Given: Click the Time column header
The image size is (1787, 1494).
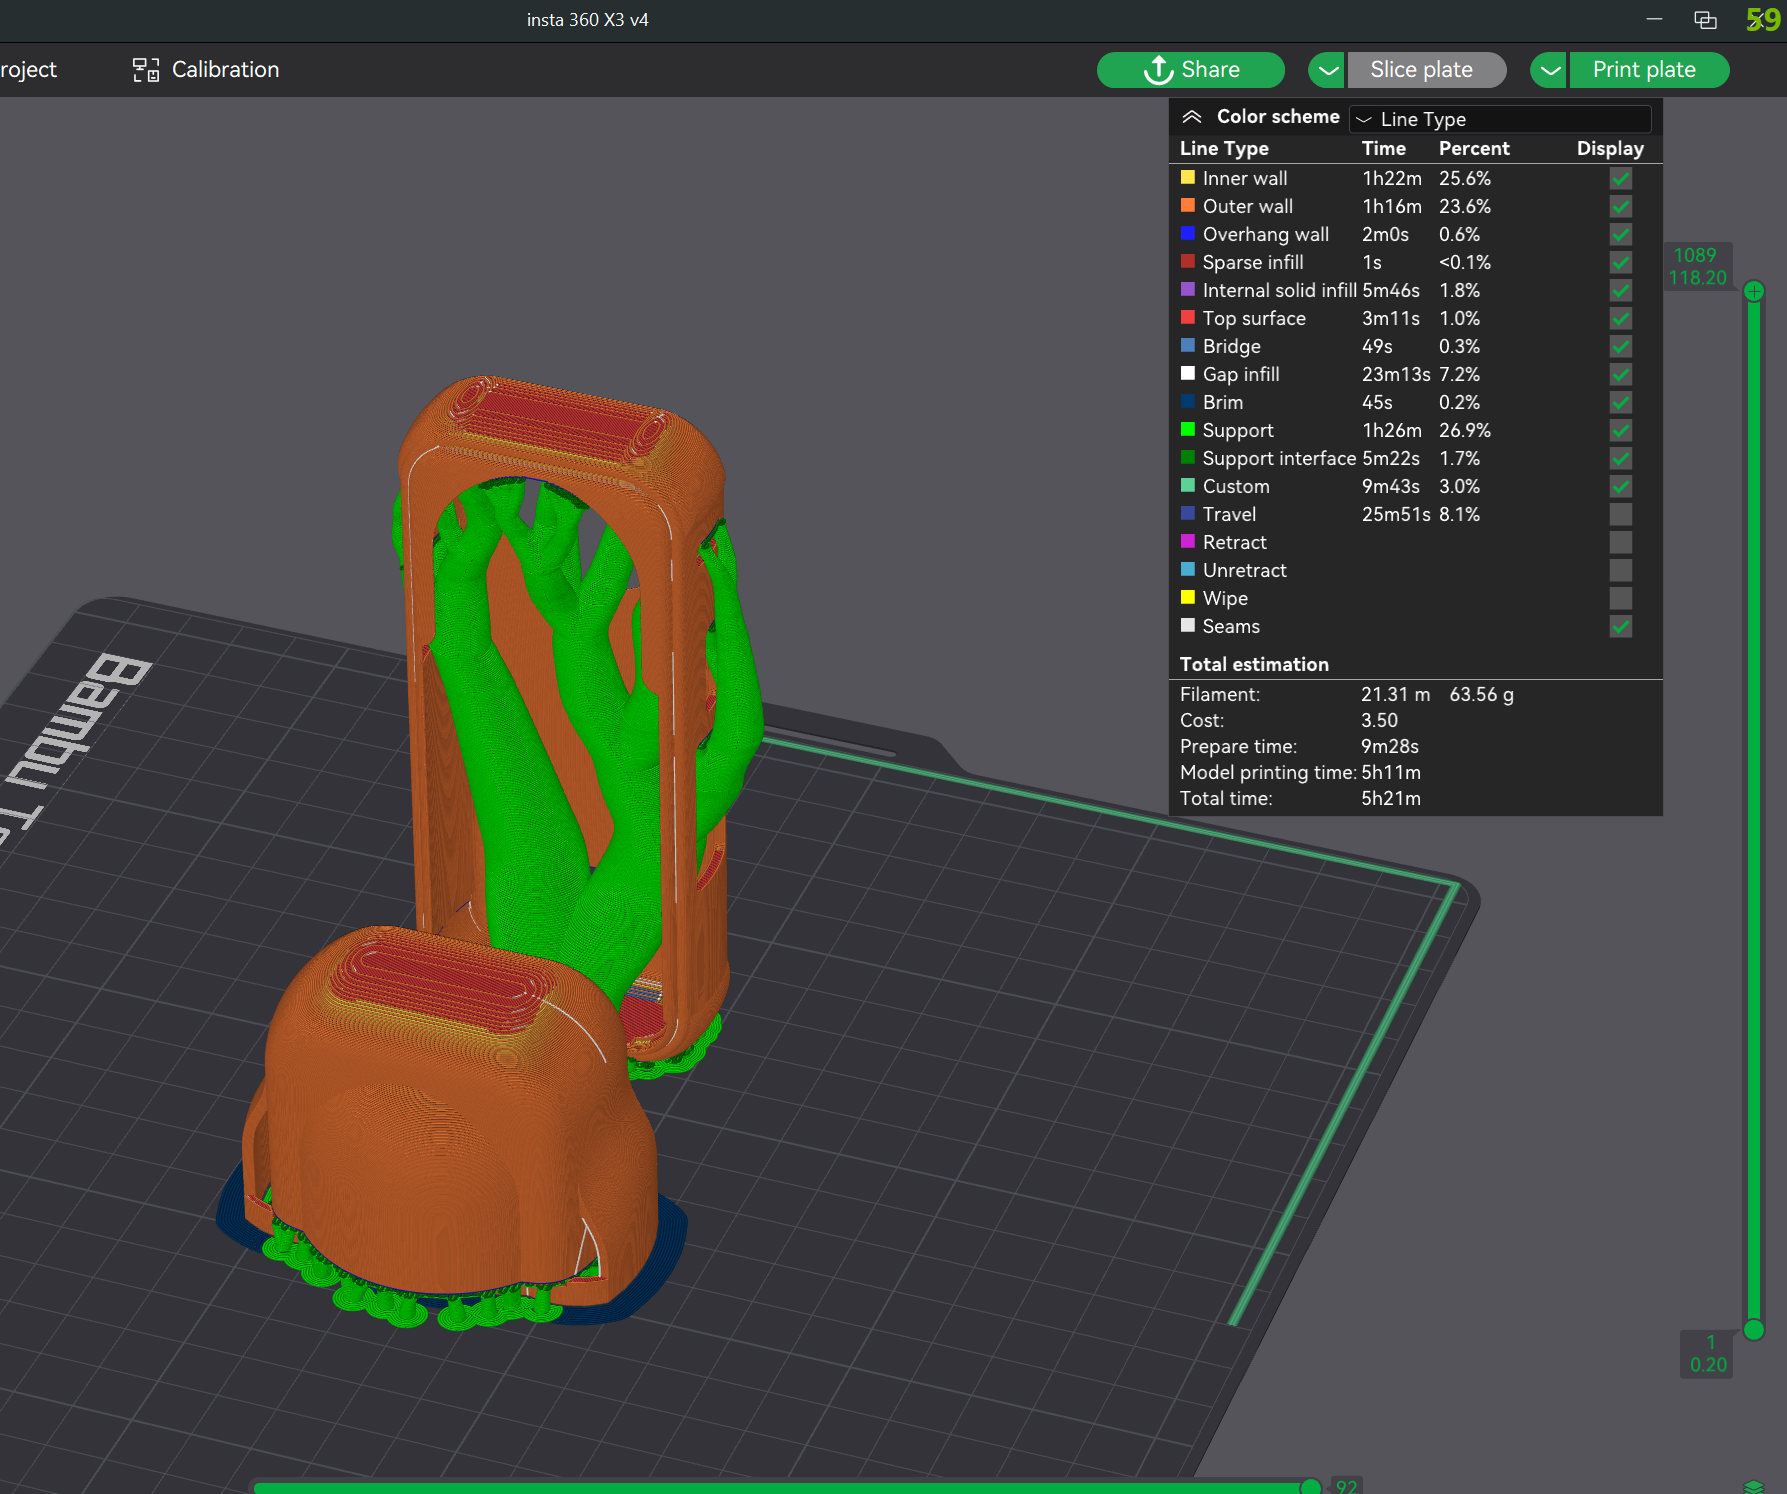Looking at the screenshot, I should 1384,148.
